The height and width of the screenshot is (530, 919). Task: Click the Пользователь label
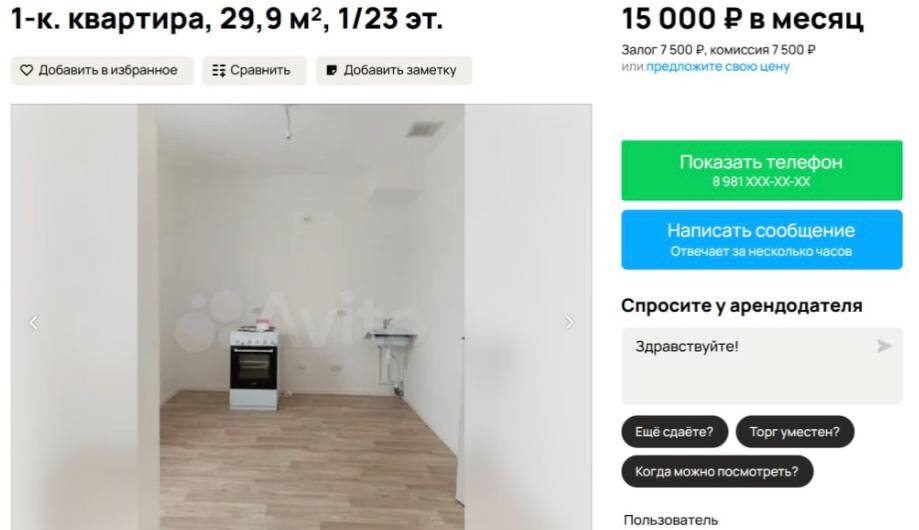pos(670,520)
